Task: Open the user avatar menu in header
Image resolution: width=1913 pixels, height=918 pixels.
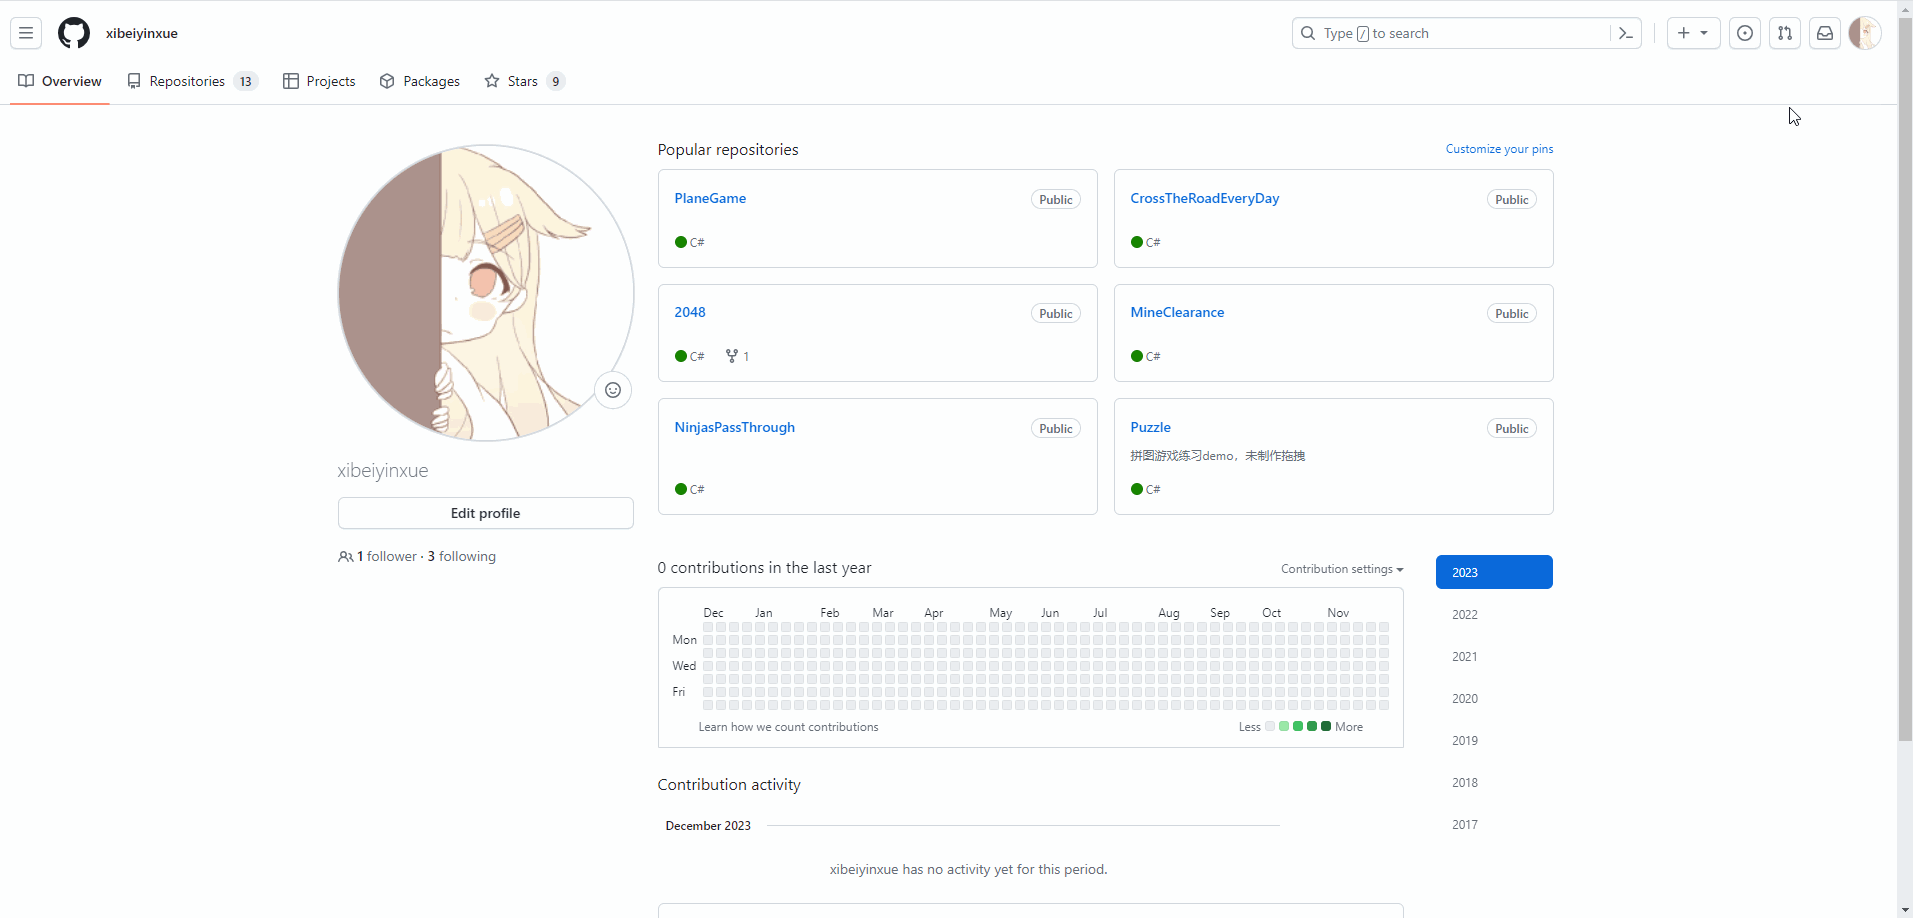Action: [x=1864, y=33]
